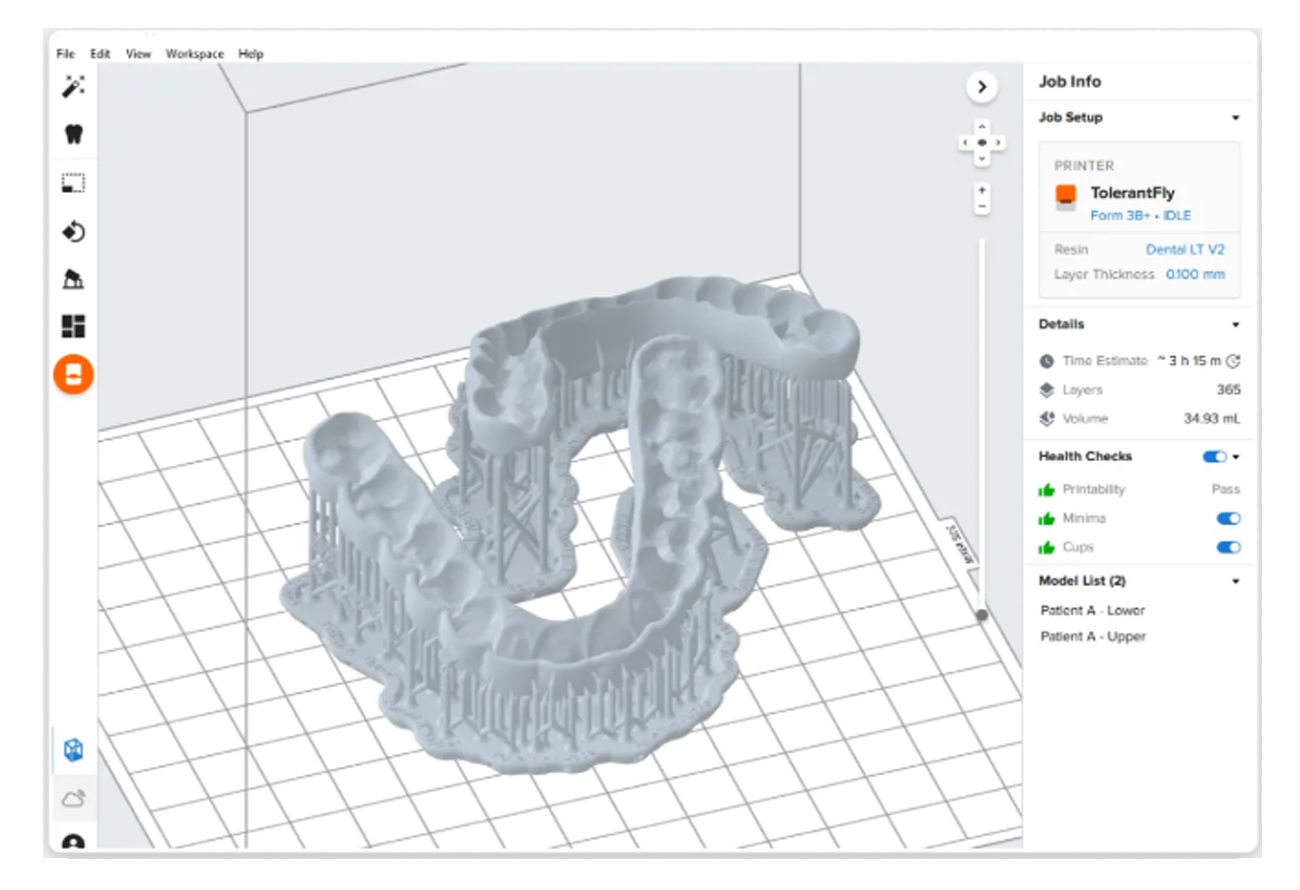Click the Printability Pass status
The image size is (1300, 890).
pyautogui.click(x=1226, y=490)
